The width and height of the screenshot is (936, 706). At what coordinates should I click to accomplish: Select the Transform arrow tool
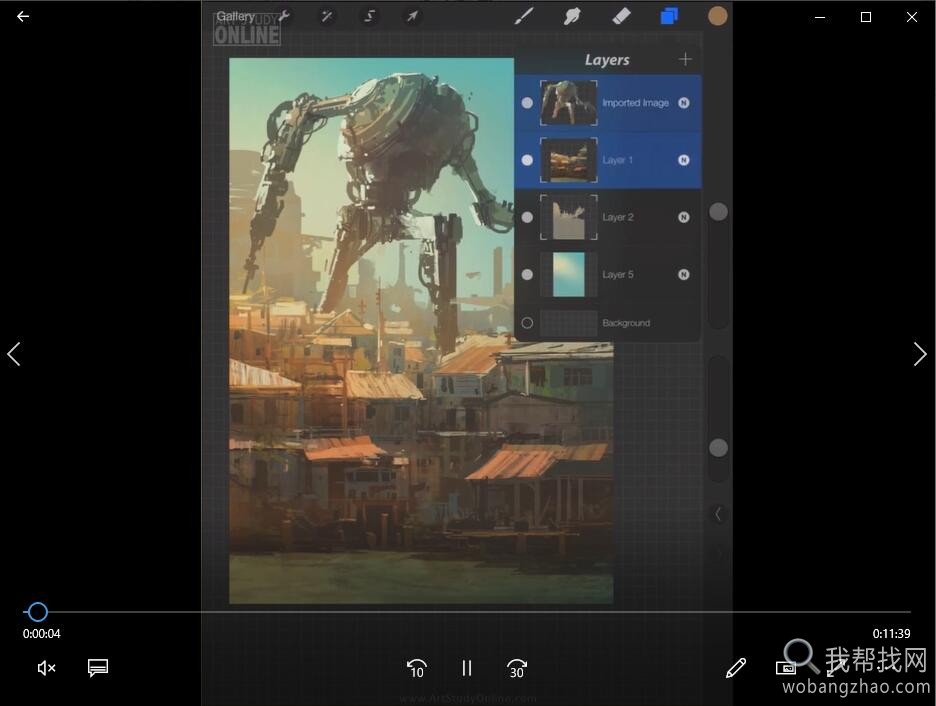tap(412, 16)
